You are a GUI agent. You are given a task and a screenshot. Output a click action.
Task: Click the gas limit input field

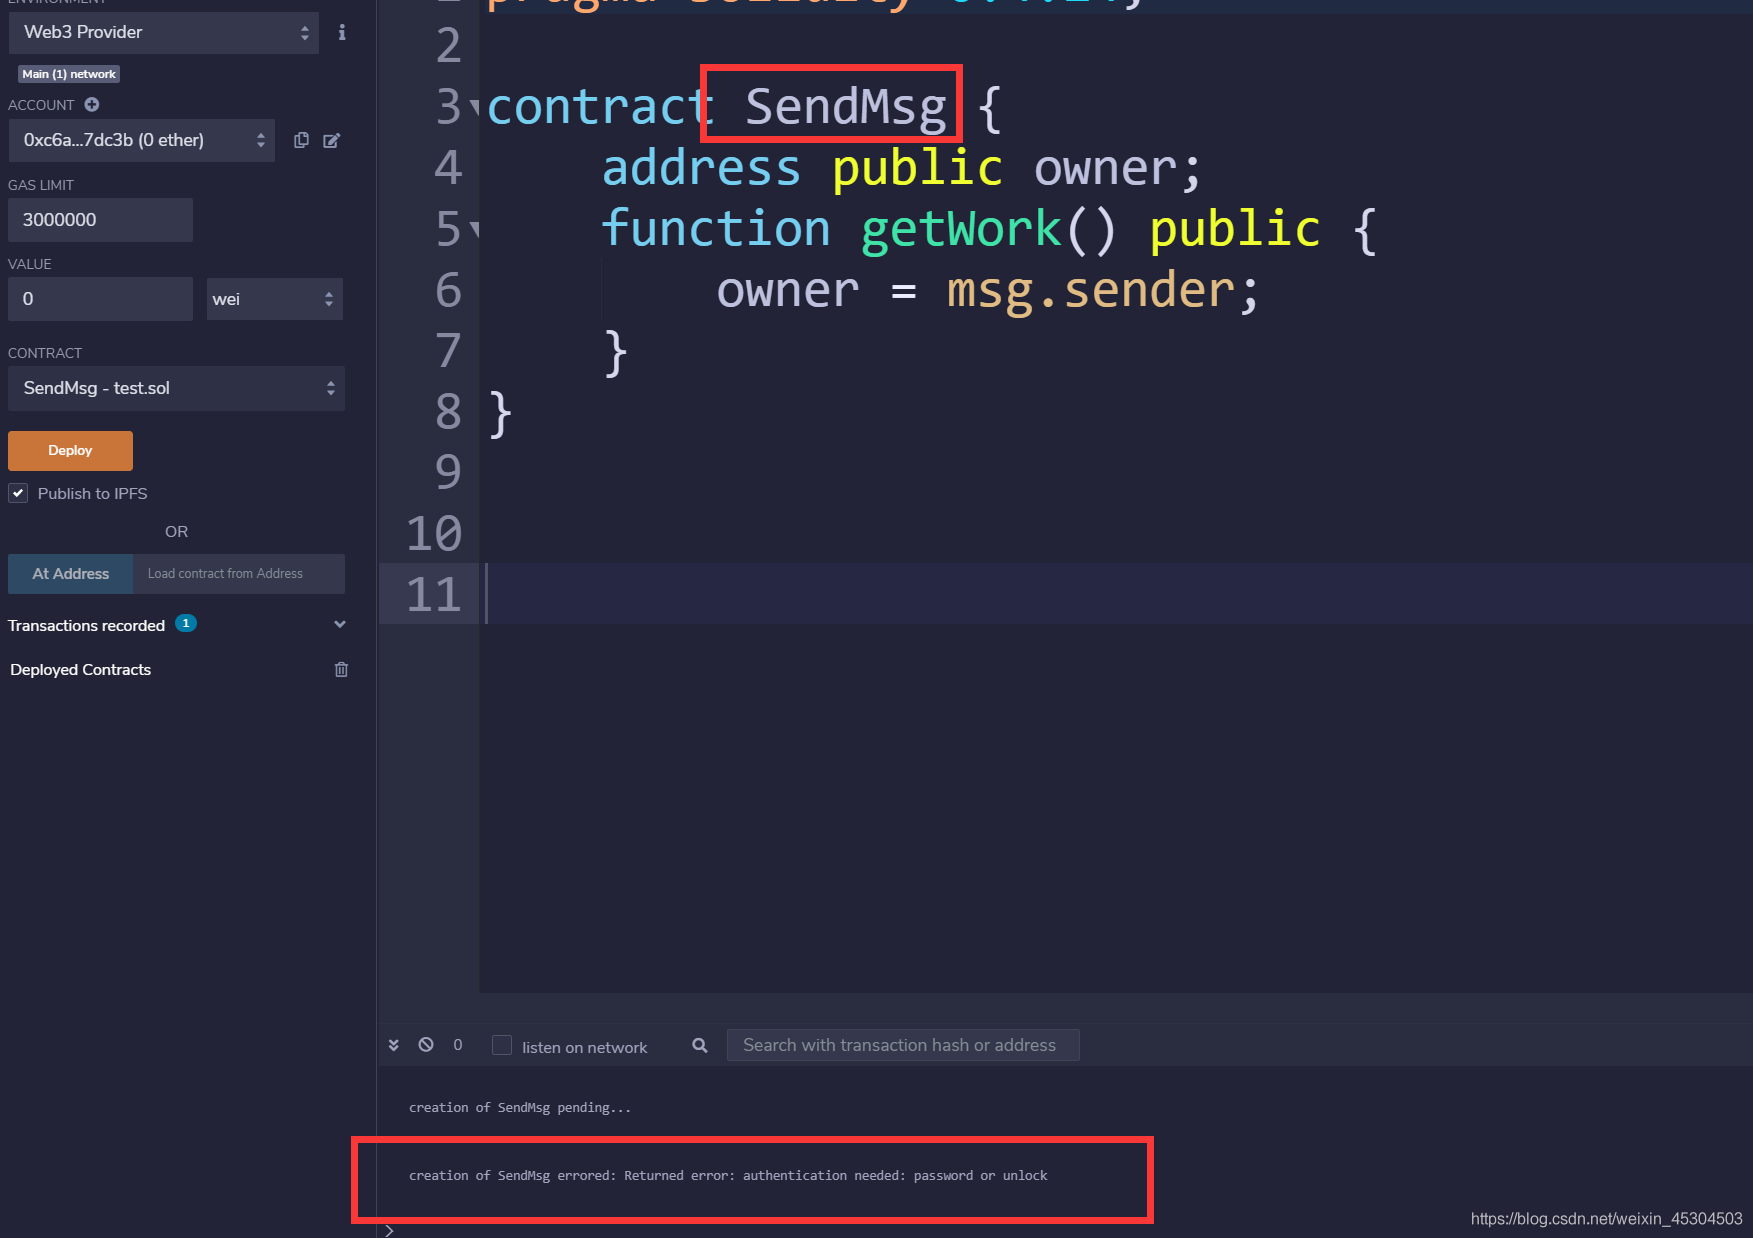[x=100, y=220]
